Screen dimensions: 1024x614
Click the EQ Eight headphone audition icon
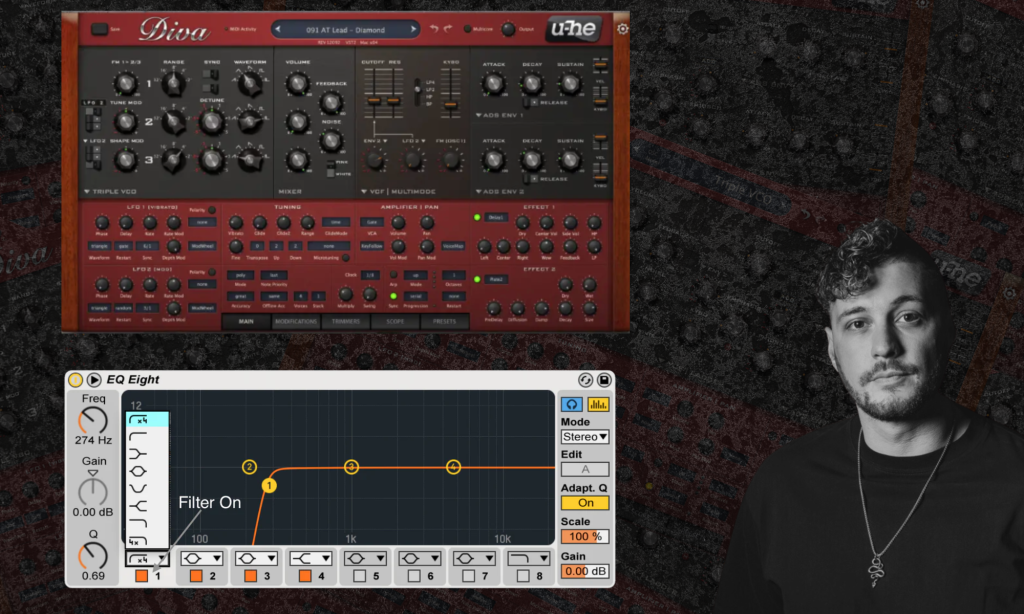[x=571, y=404]
